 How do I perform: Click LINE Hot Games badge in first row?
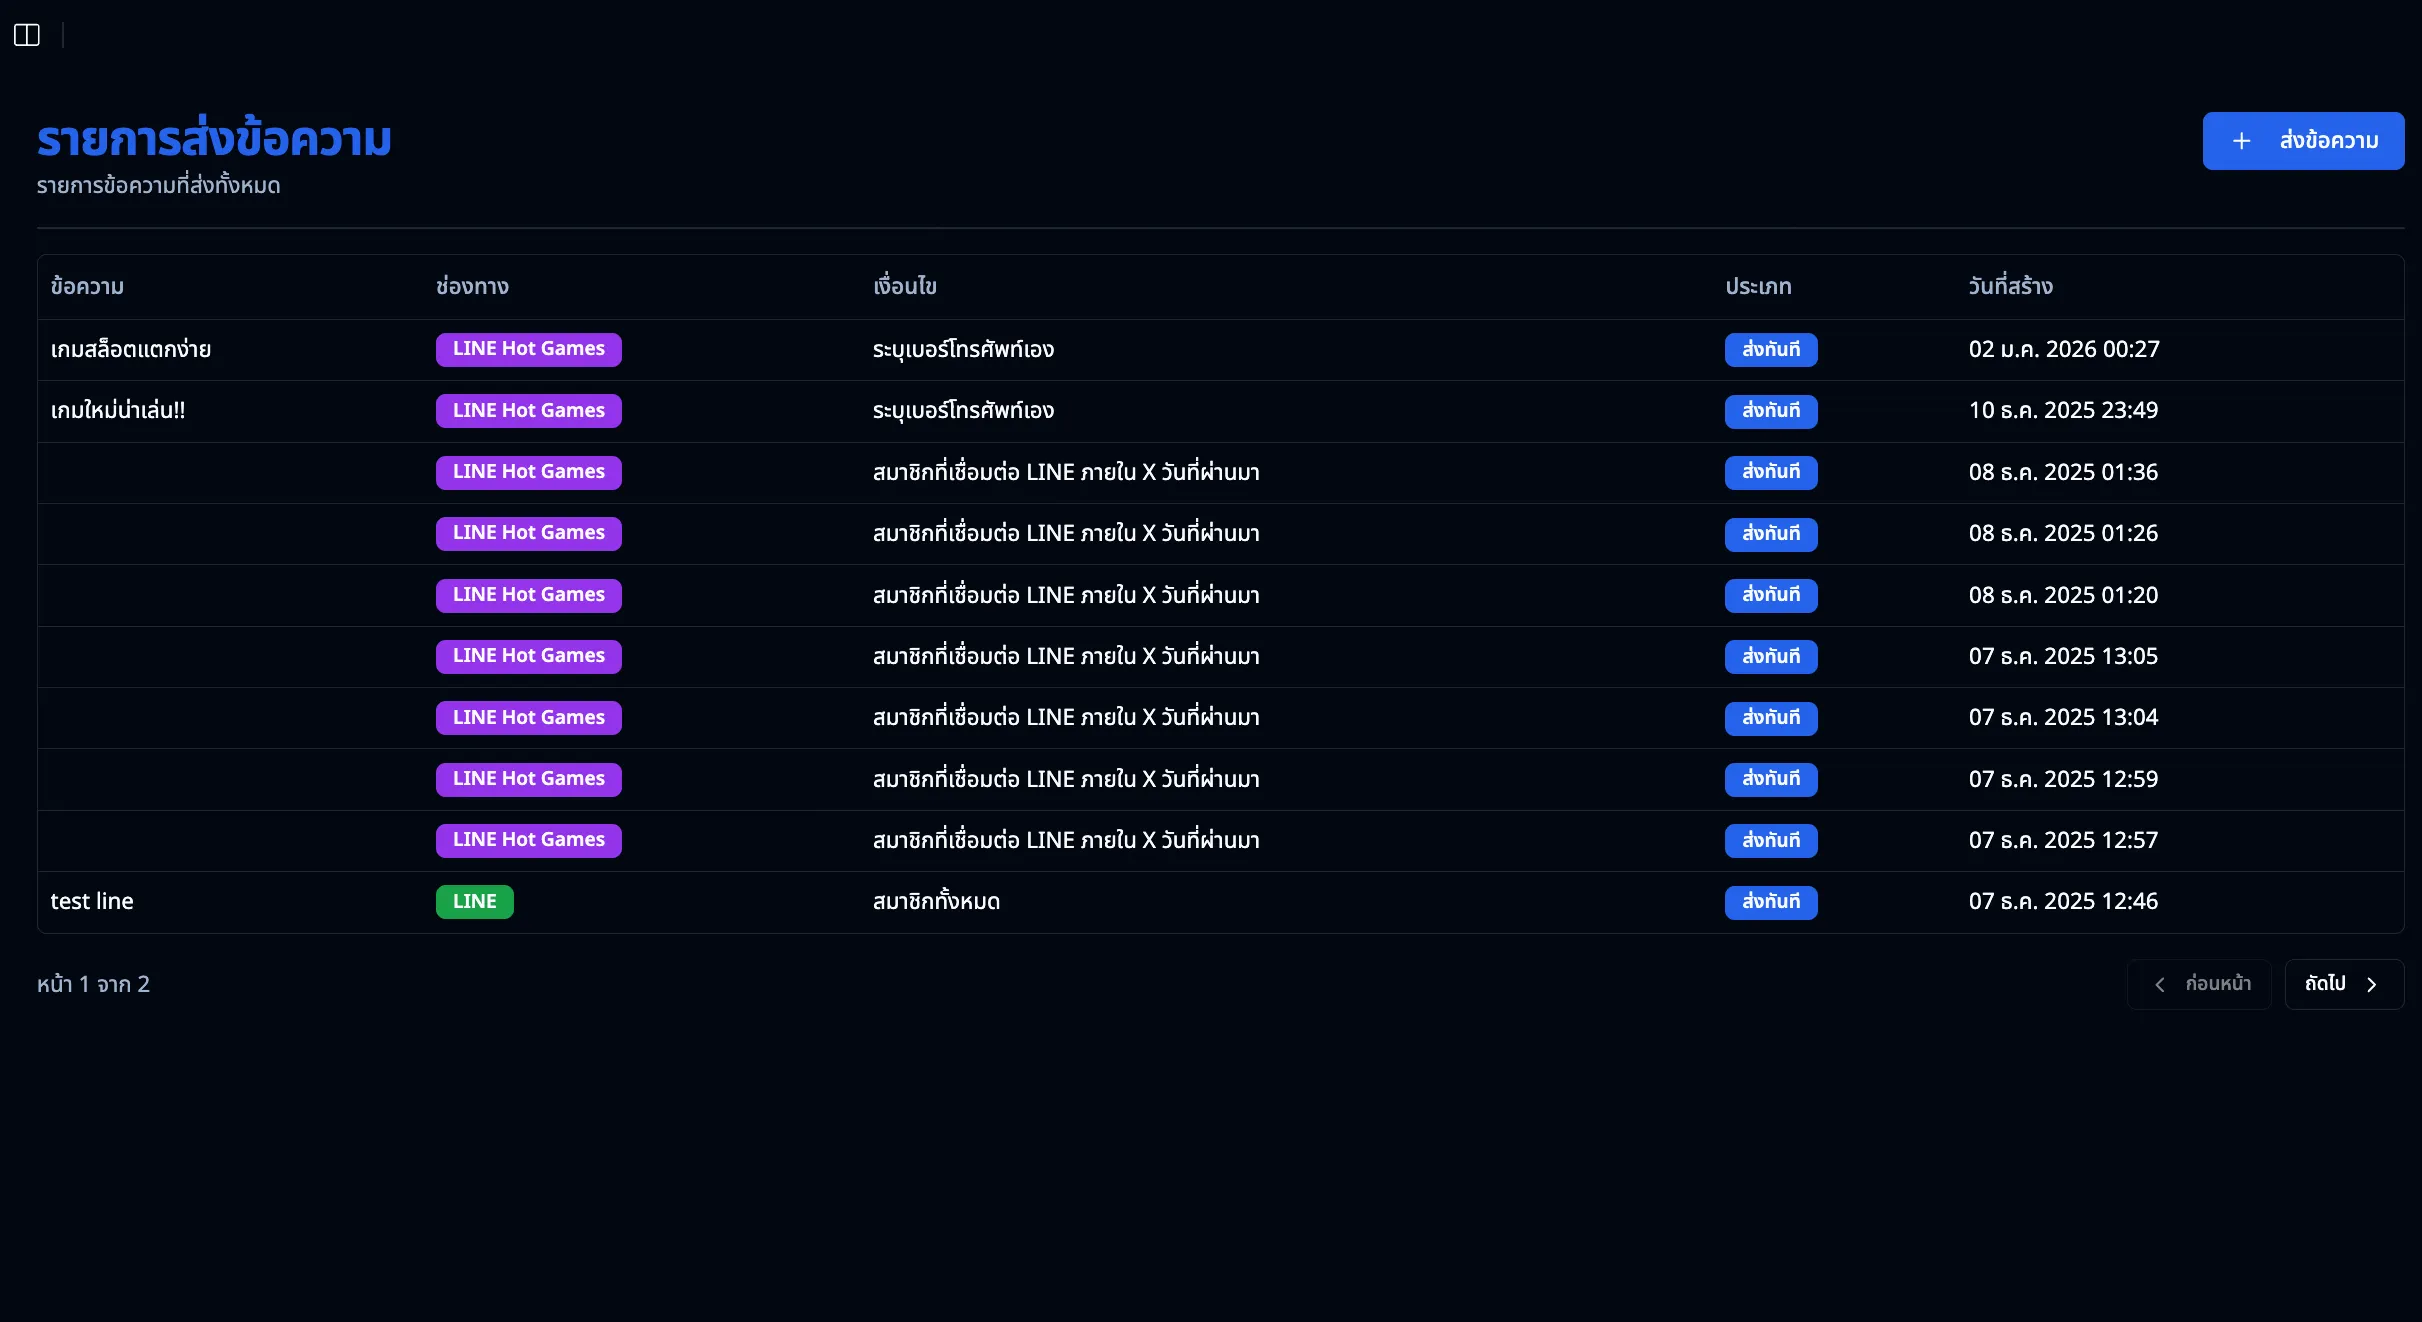[528, 349]
